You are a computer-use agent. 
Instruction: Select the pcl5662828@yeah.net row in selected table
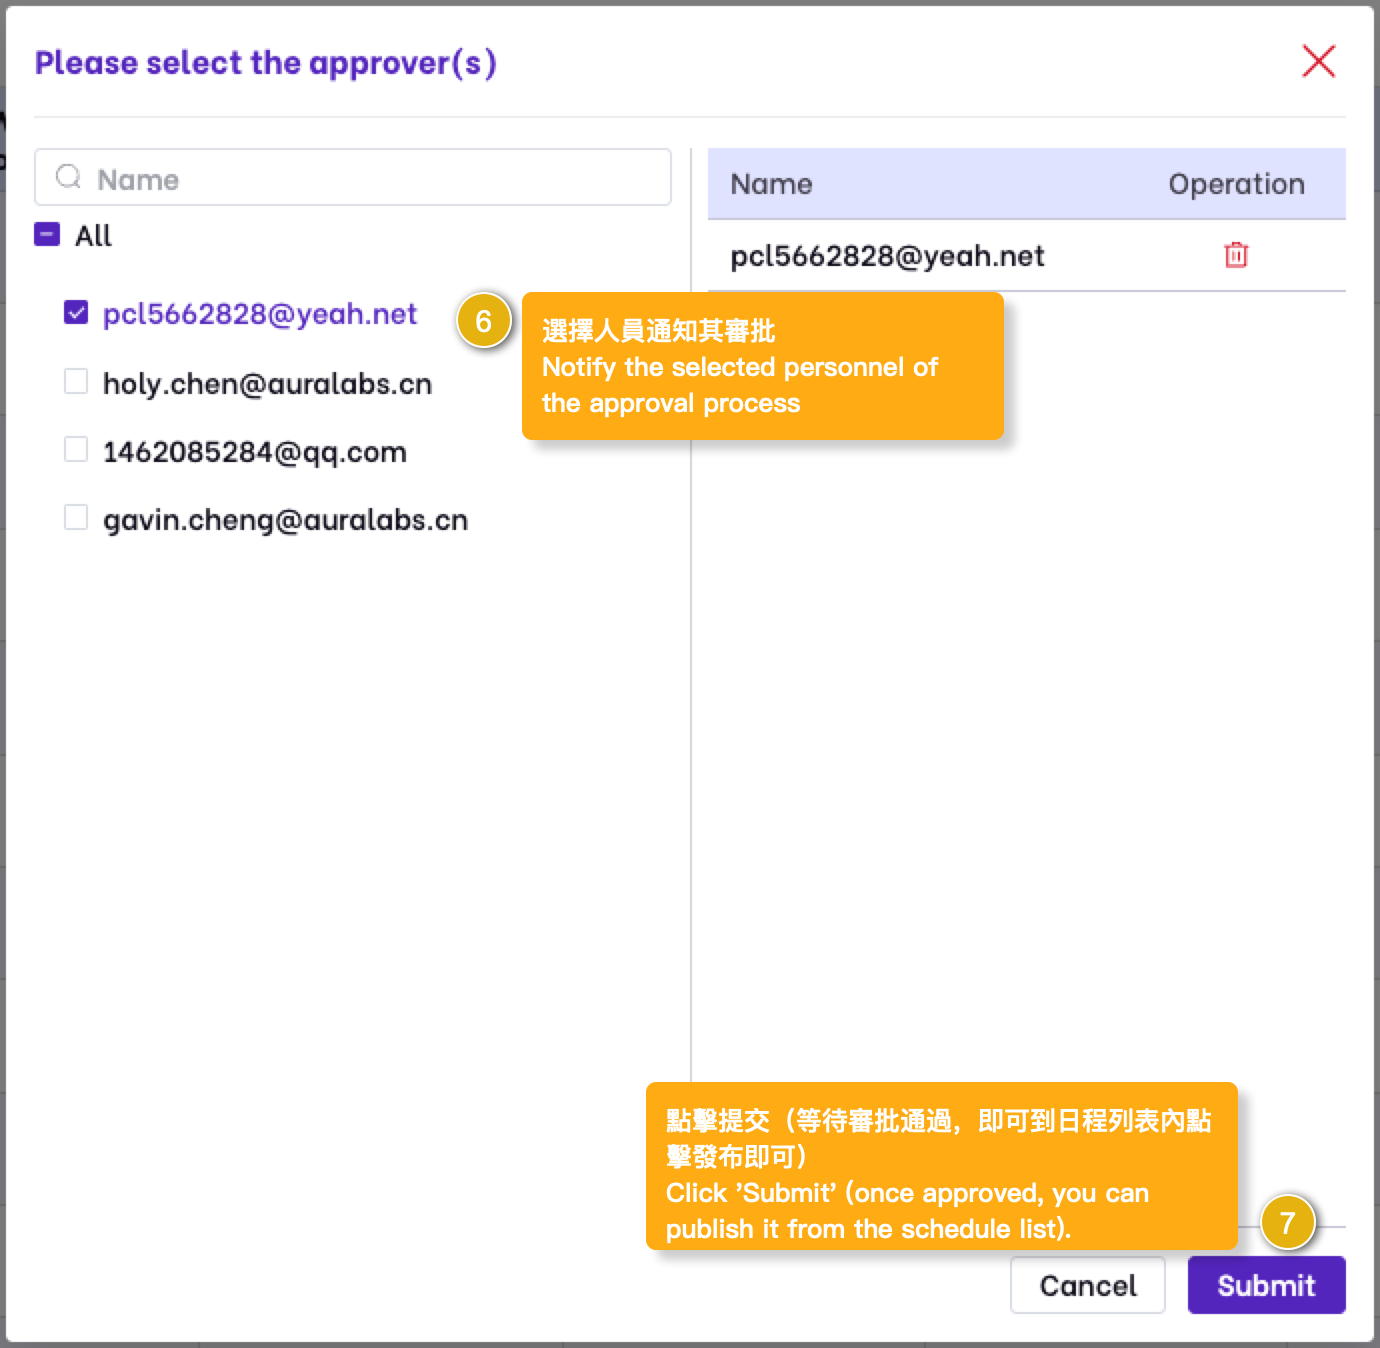887,256
